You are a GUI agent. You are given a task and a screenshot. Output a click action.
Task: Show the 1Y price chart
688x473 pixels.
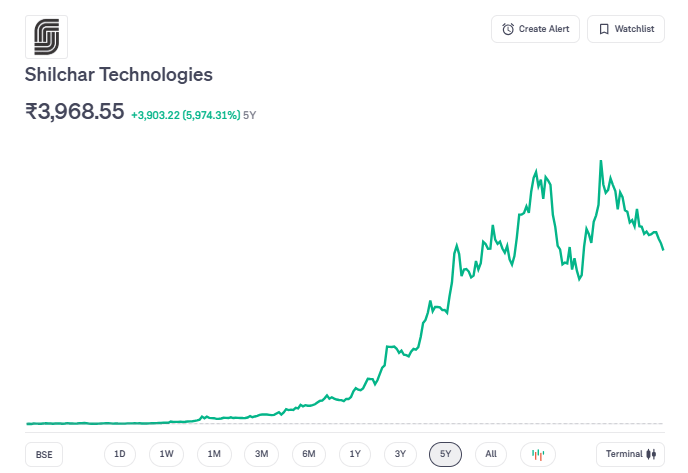355,454
